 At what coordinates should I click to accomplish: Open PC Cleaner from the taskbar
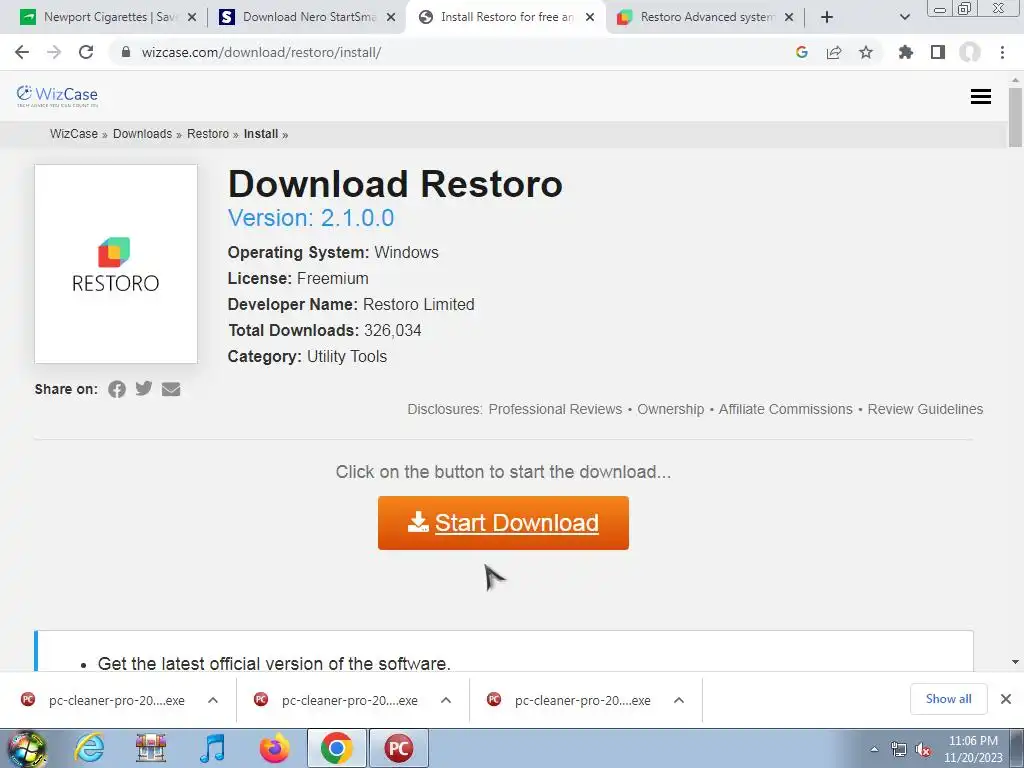click(398, 748)
